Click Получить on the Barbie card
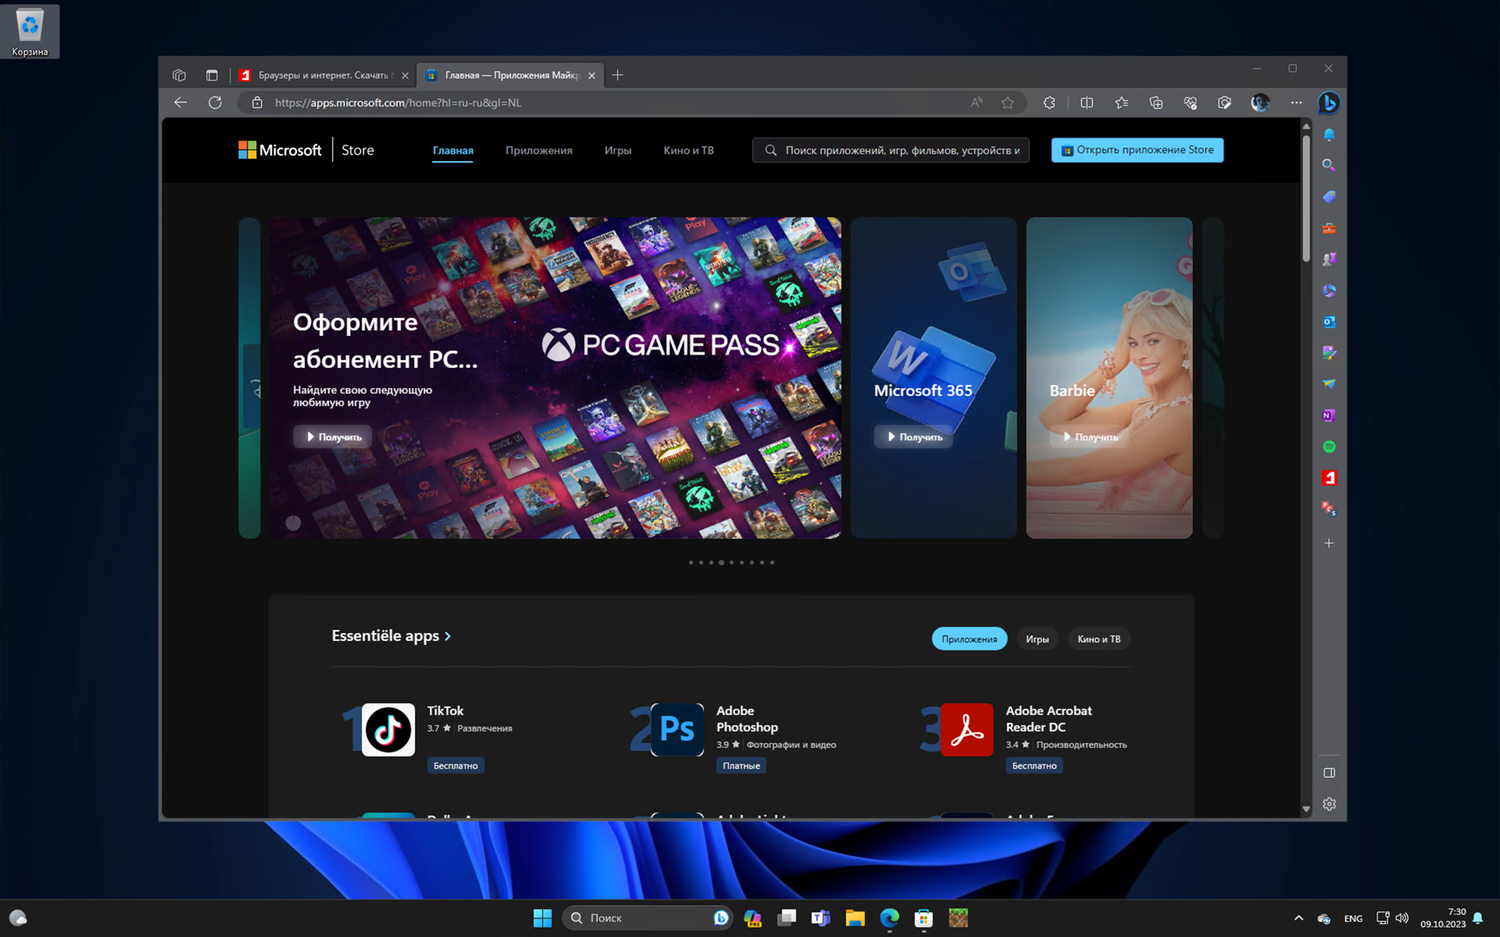This screenshot has width=1500, height=937. pos(1090,437)
